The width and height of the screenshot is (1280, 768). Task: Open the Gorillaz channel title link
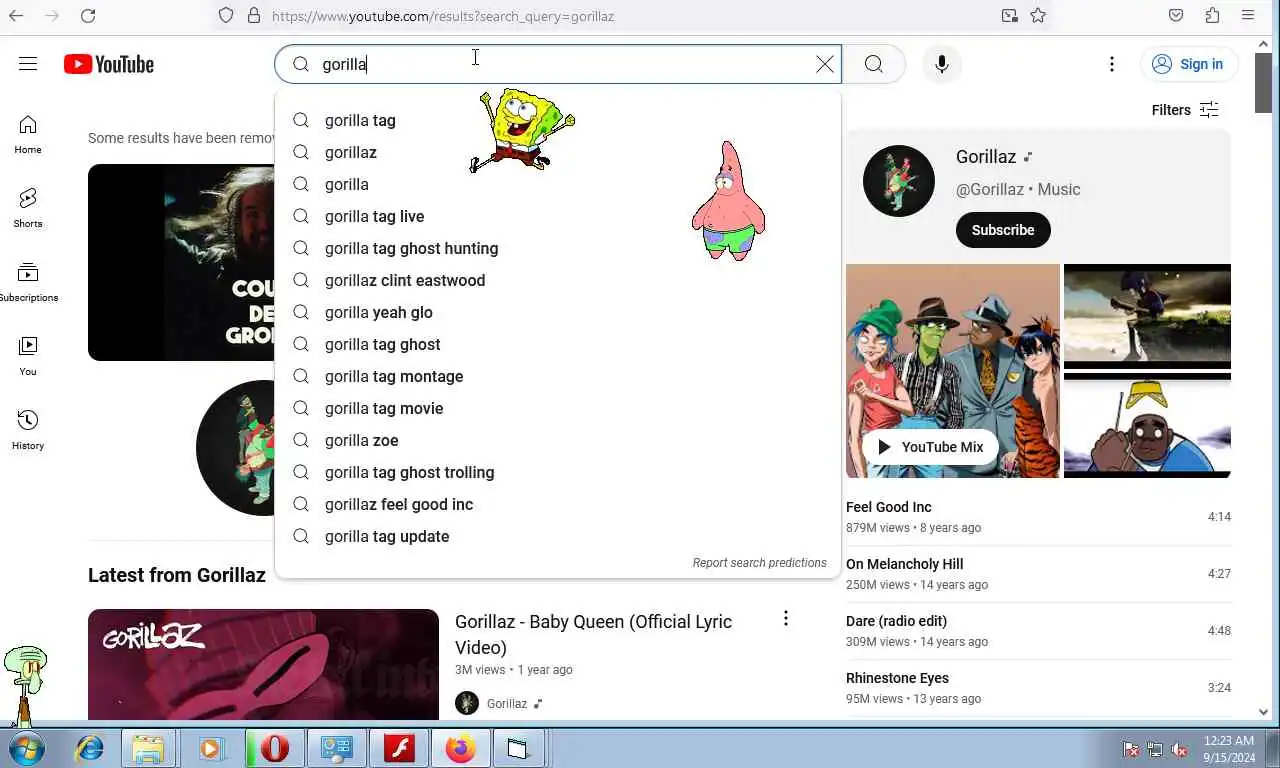[986, 157]
